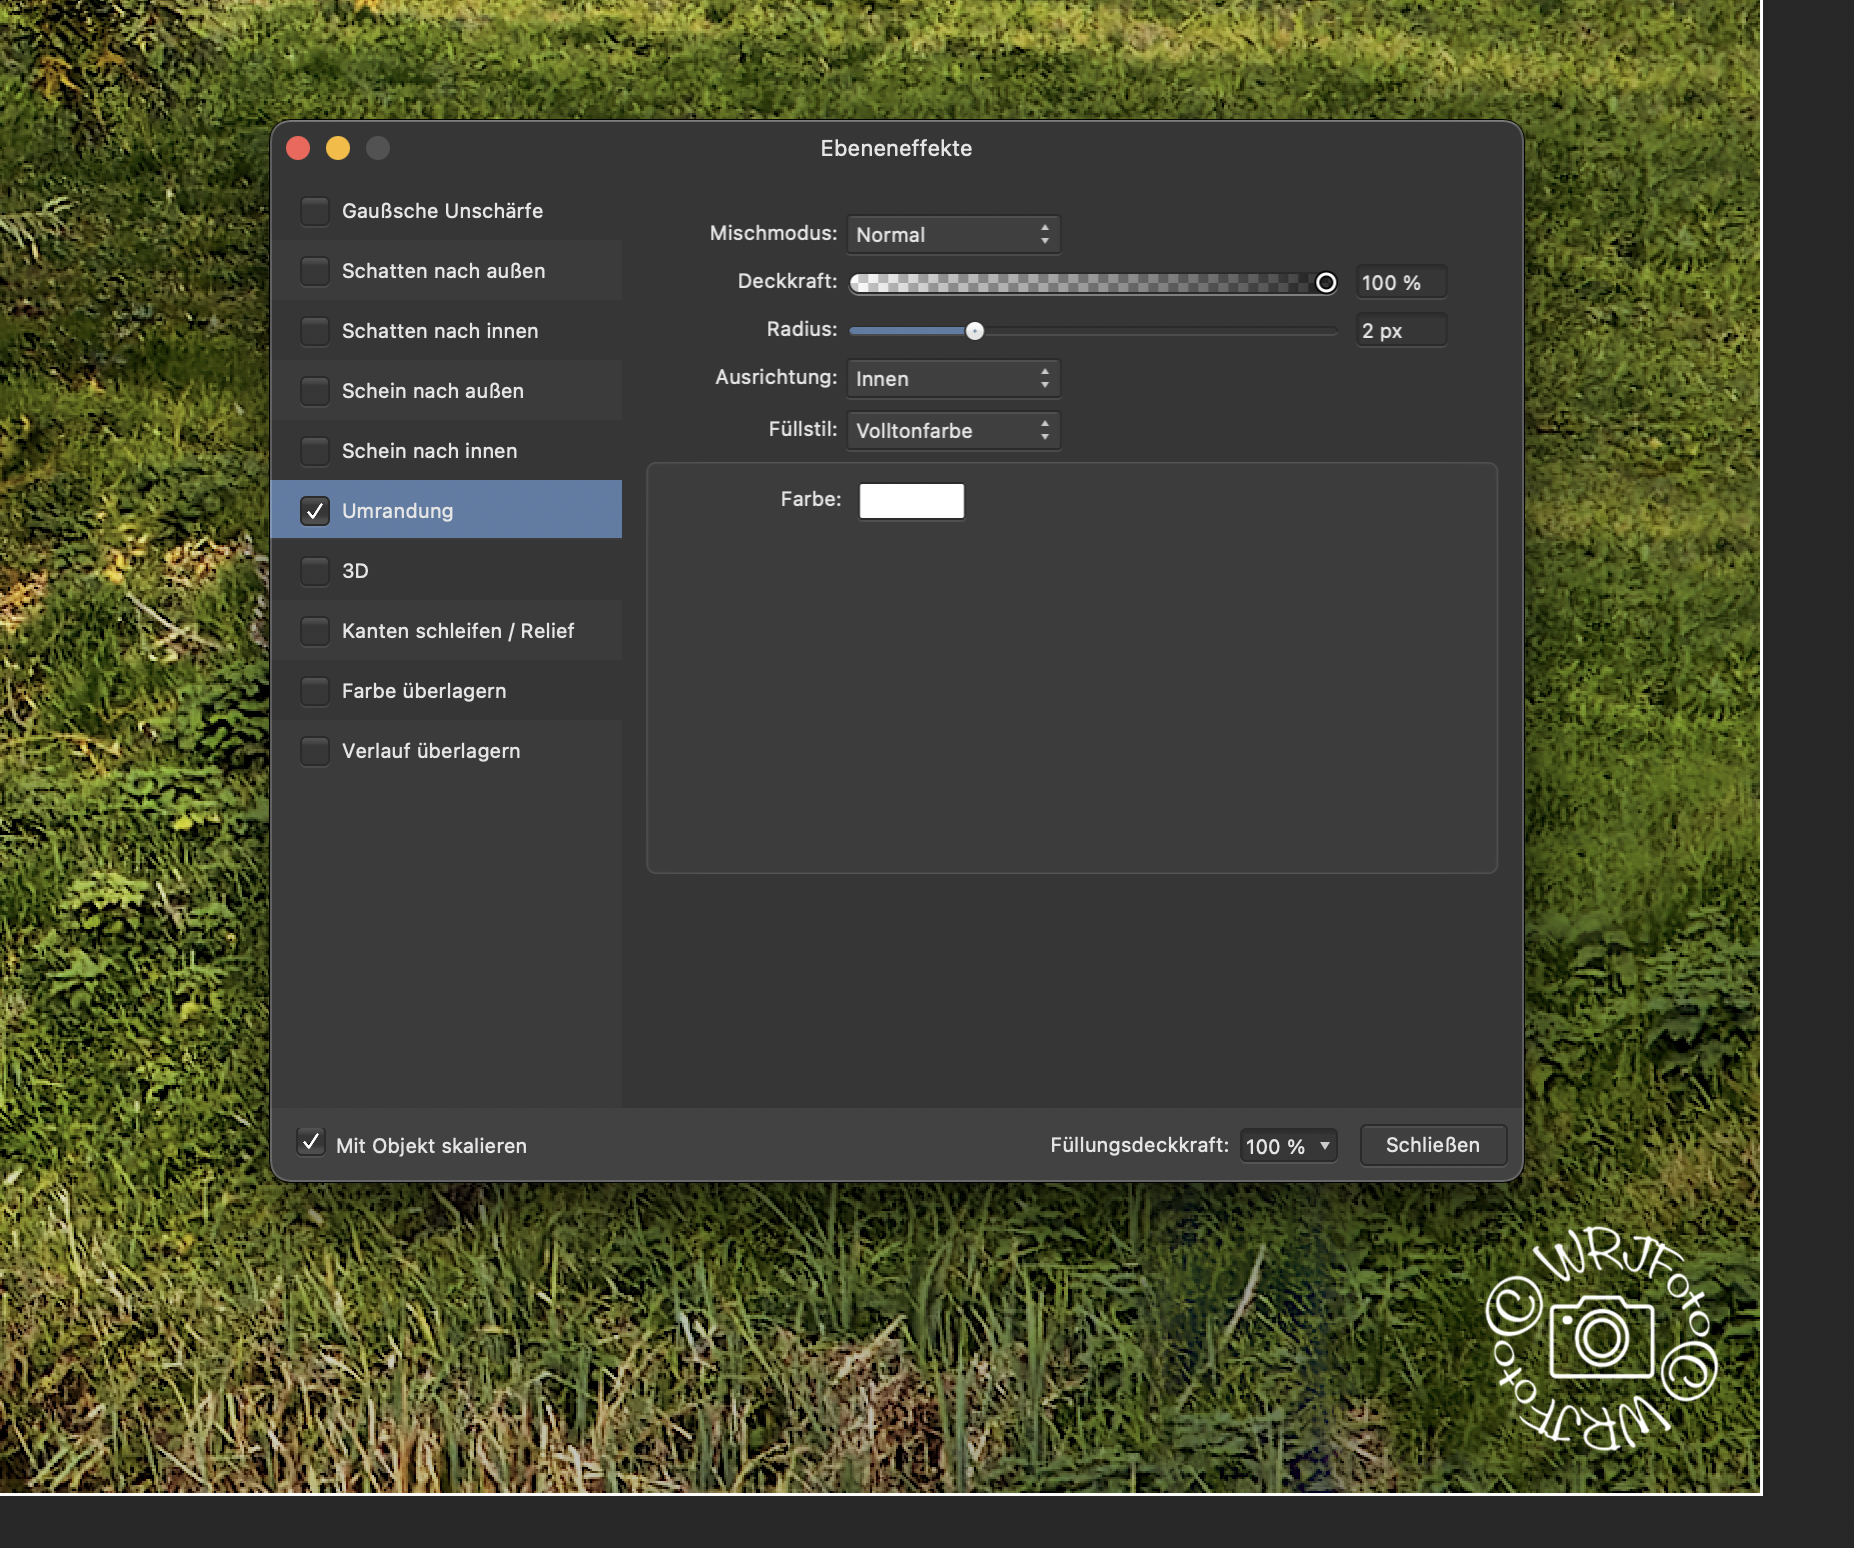Select the Verlauf überlagern row label
The width and height of the screenshot is (1854, 1548).
point(431,751)
